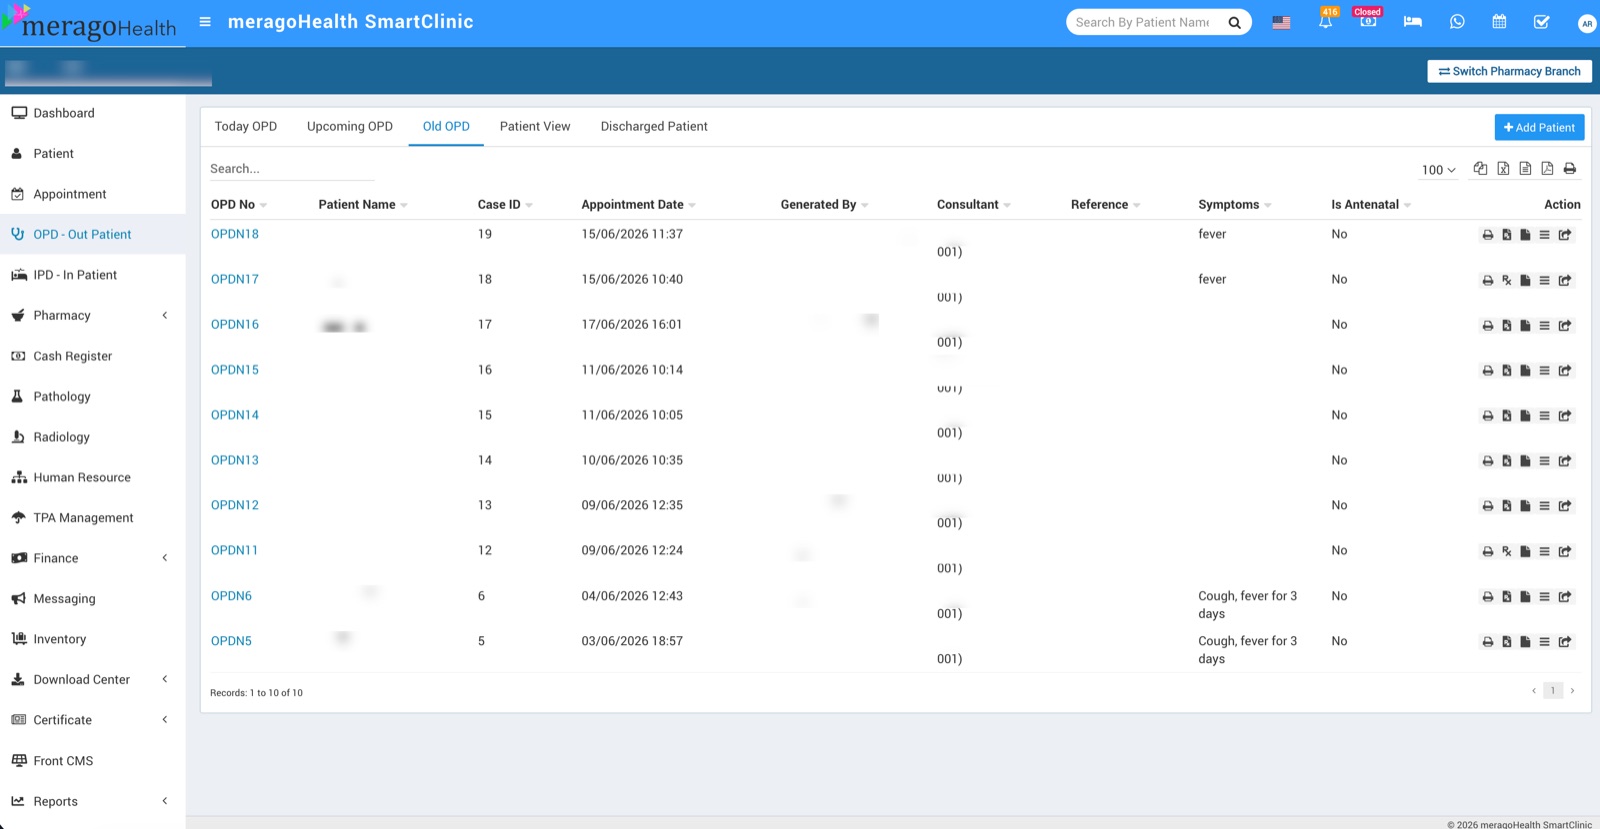This screenshot has width=1600, height=829.
Task: Open the bed status icon in header
Action: pyautogui.click(x=1412, y=22)
